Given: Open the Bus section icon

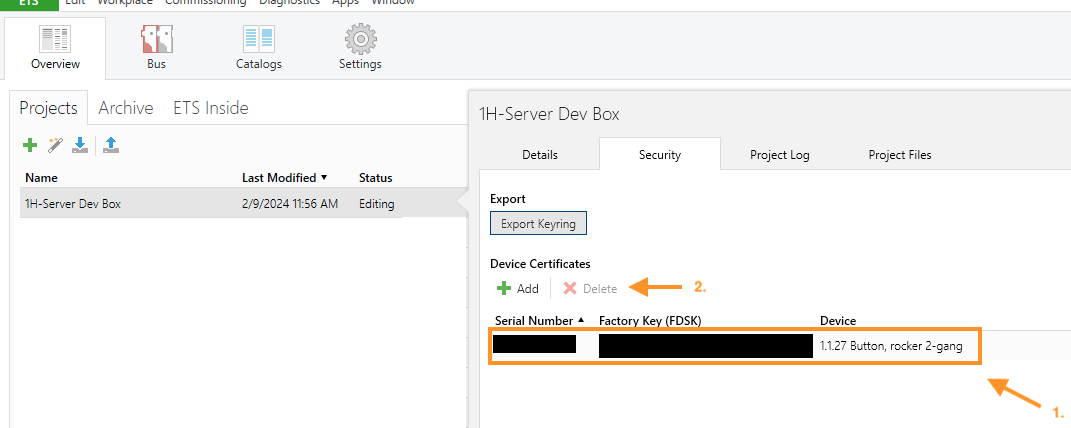Looking at the screenshot, I should (156, 40).
